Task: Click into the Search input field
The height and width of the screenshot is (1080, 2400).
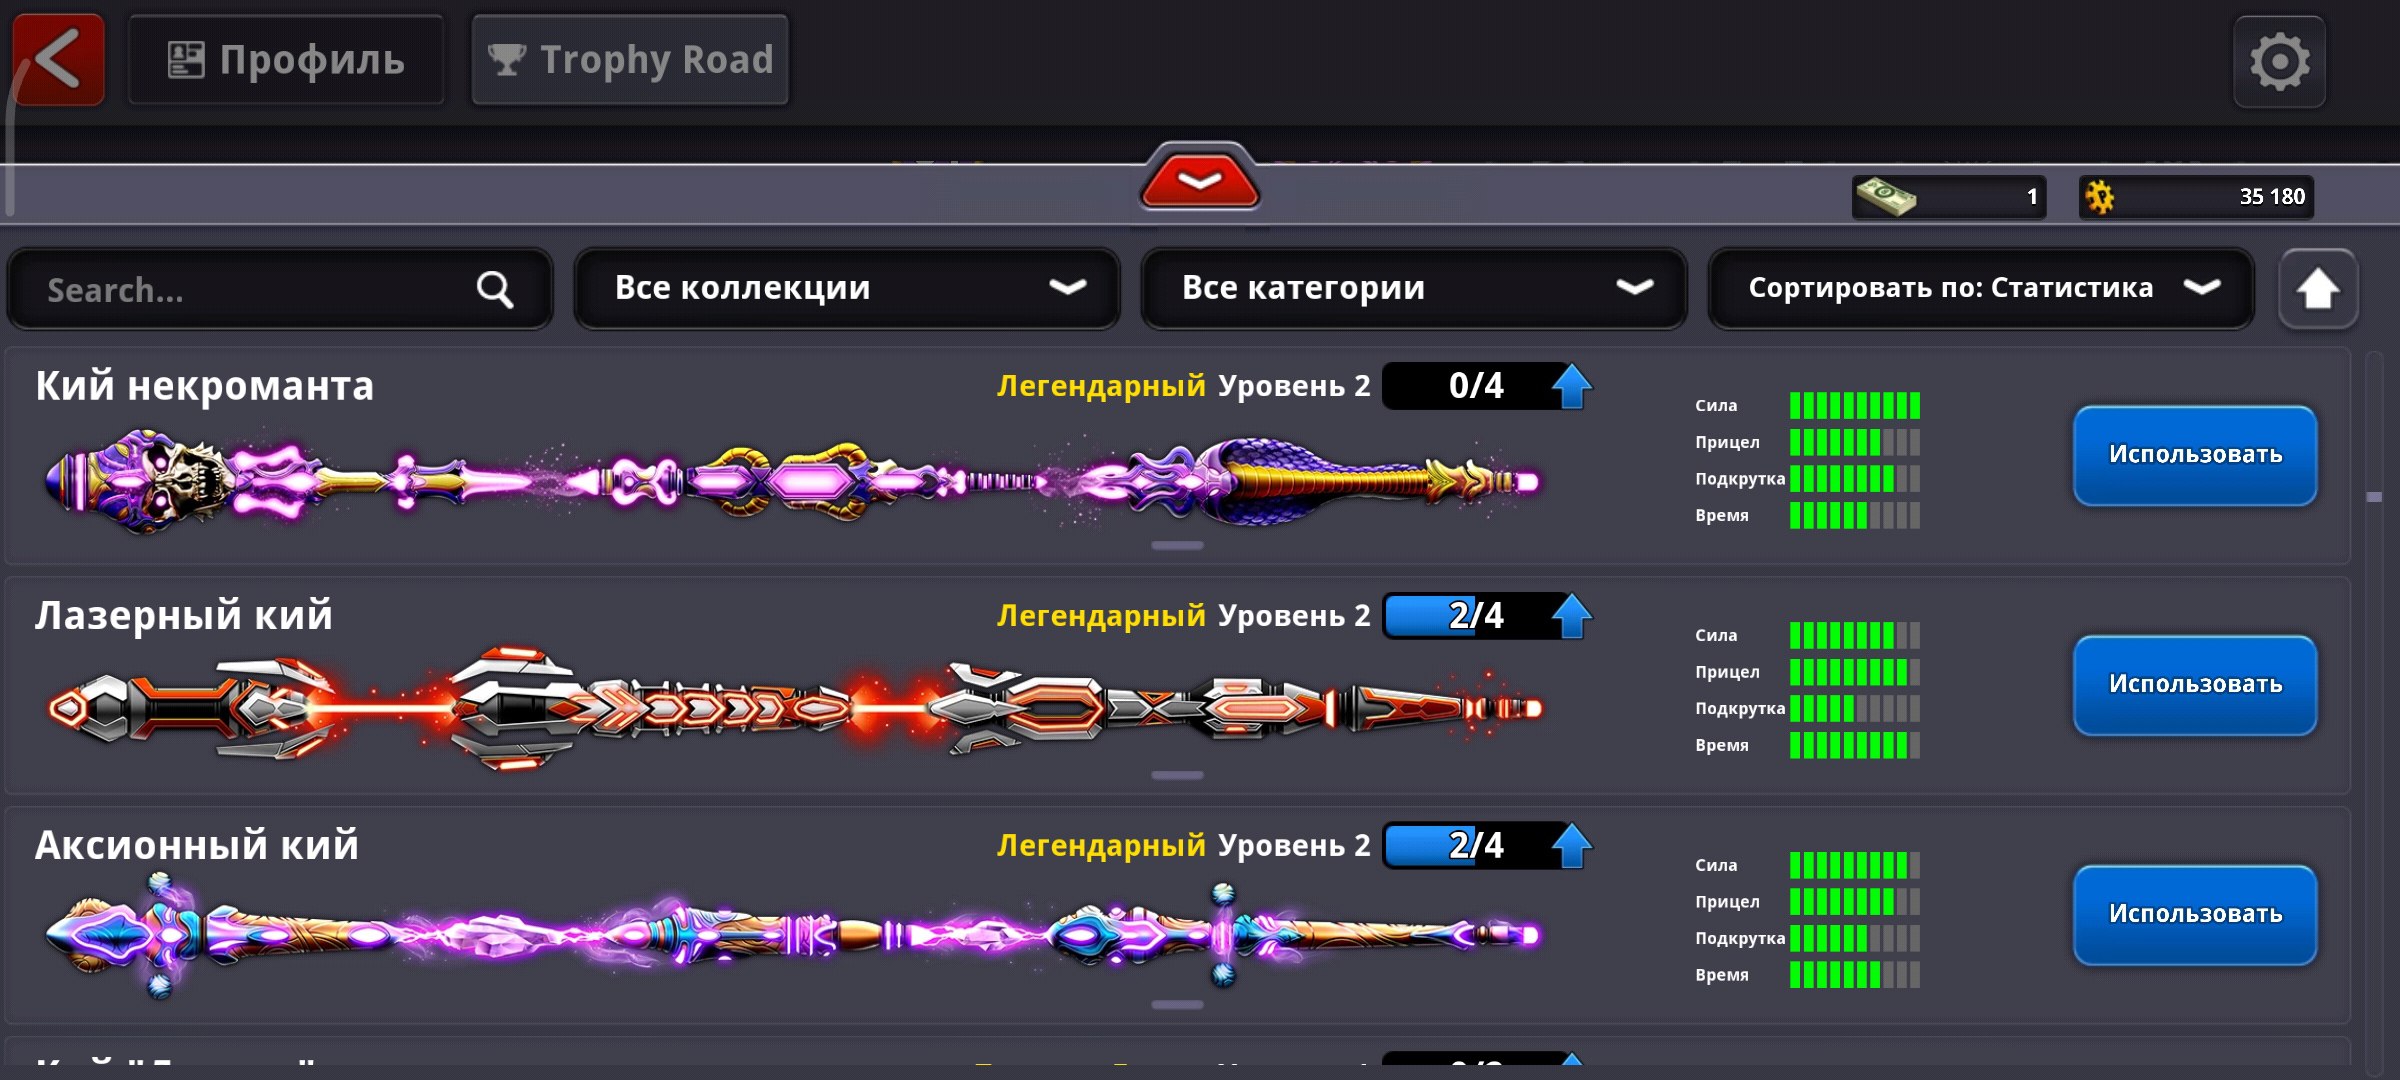Action: click(280, 290)
